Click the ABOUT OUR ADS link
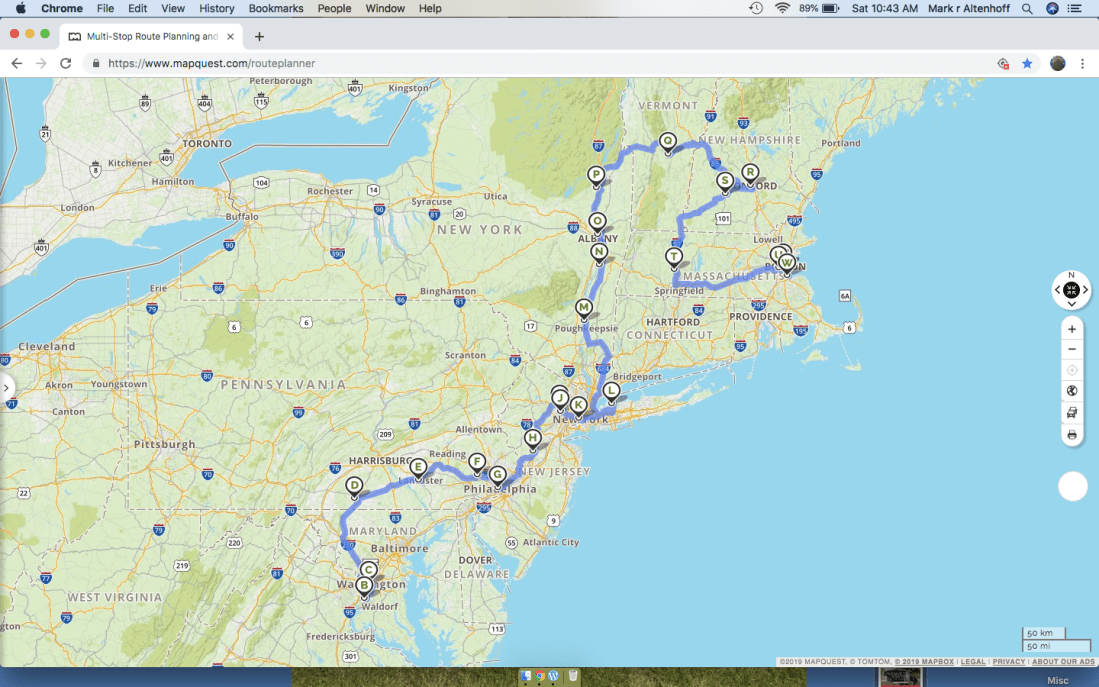 coord(1064,662)
